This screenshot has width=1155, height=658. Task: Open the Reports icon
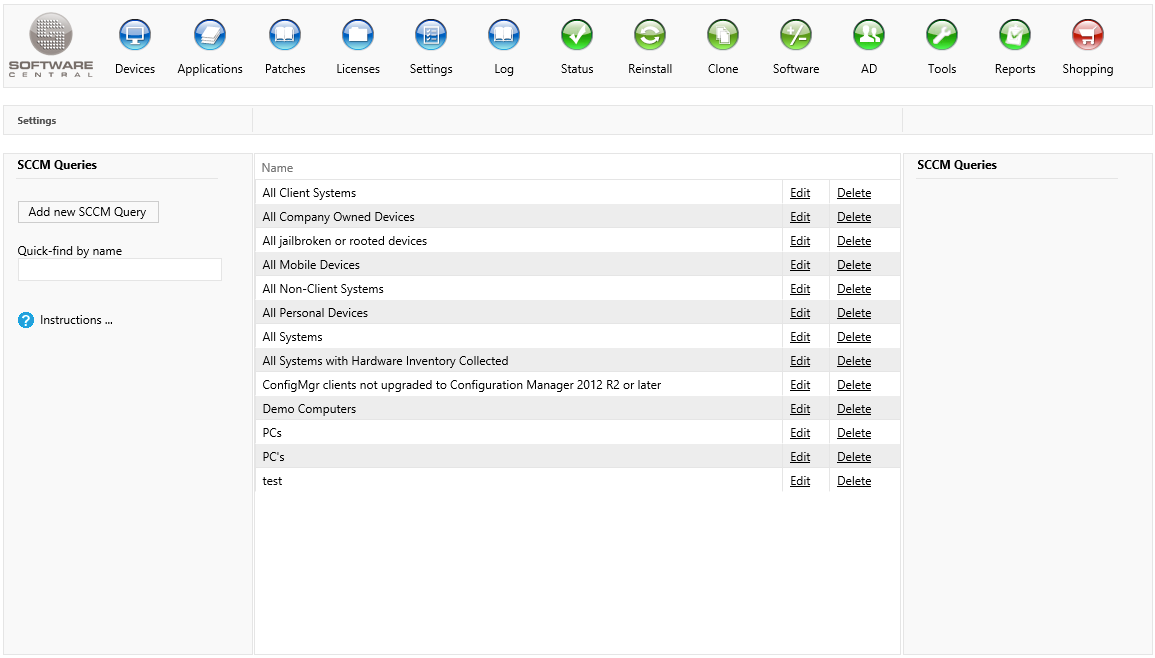pyautogui.click(x=1015, y=36)
